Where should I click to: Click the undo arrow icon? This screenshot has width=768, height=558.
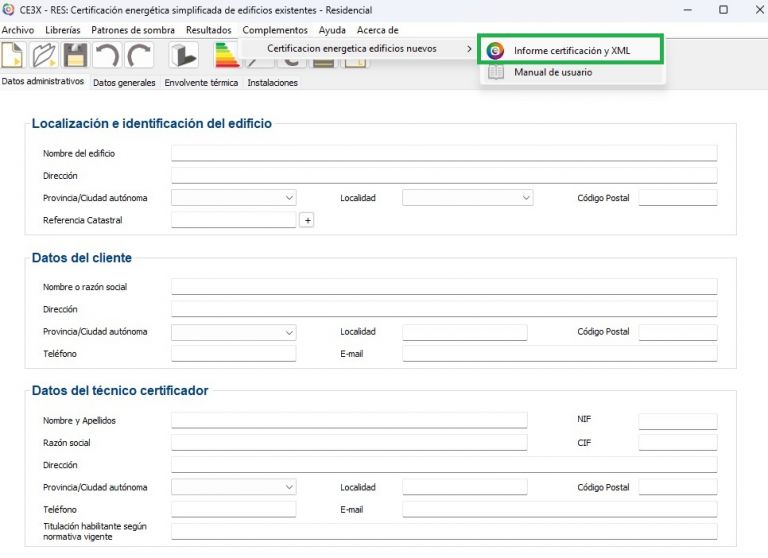tap(107, 55)
